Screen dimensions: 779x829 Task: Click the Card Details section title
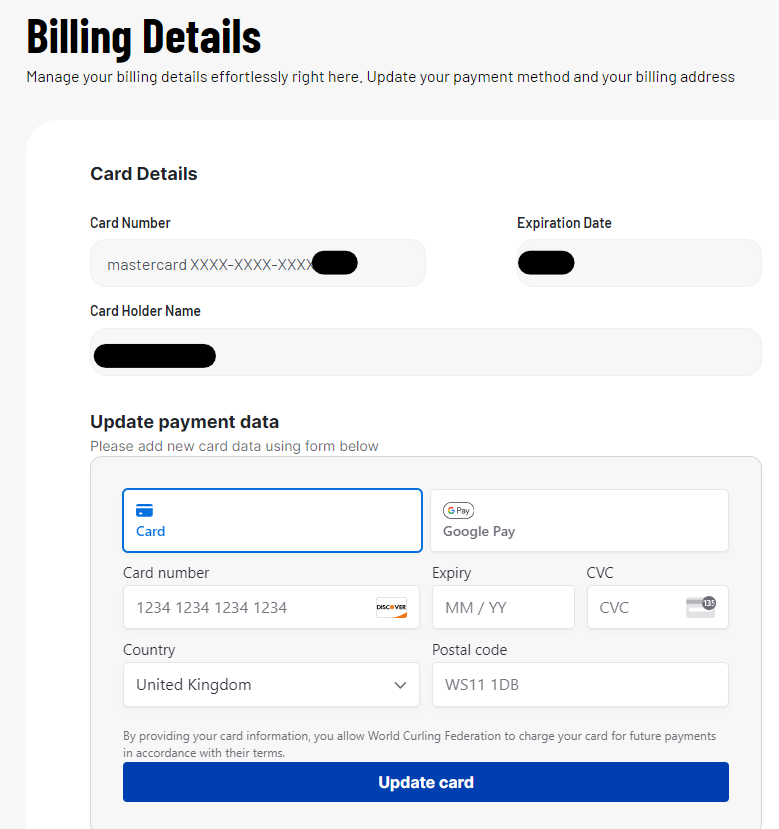(x=144, y=174)
